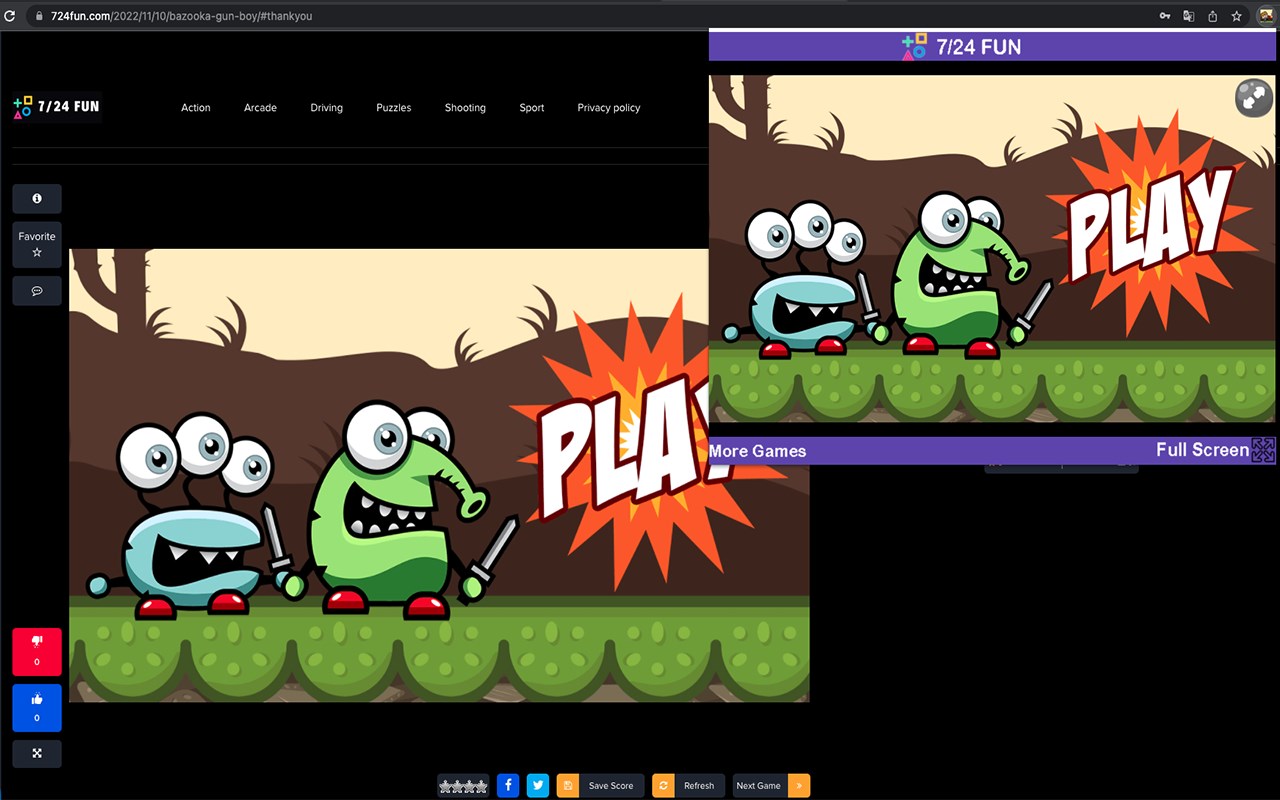Viewport: 1280px width, 800px height.
Task: Select the Sport menu item
Action: tap(532, 108)
